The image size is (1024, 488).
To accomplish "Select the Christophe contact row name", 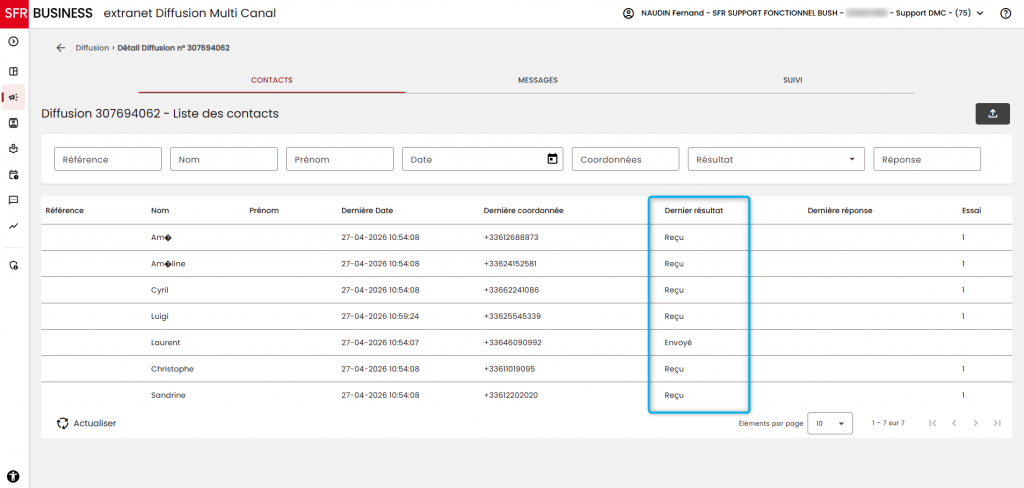I will [172, 369].
